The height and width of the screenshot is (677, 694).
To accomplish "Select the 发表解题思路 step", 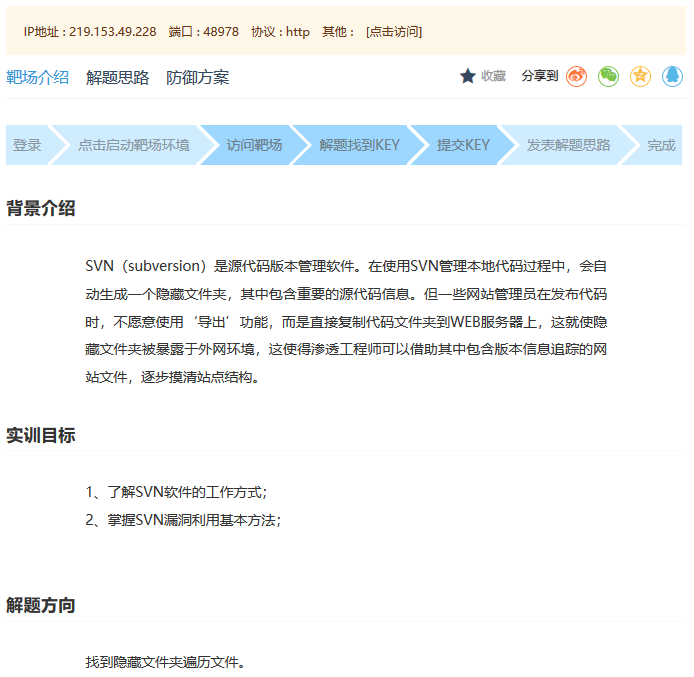I will tap(568, 145).
